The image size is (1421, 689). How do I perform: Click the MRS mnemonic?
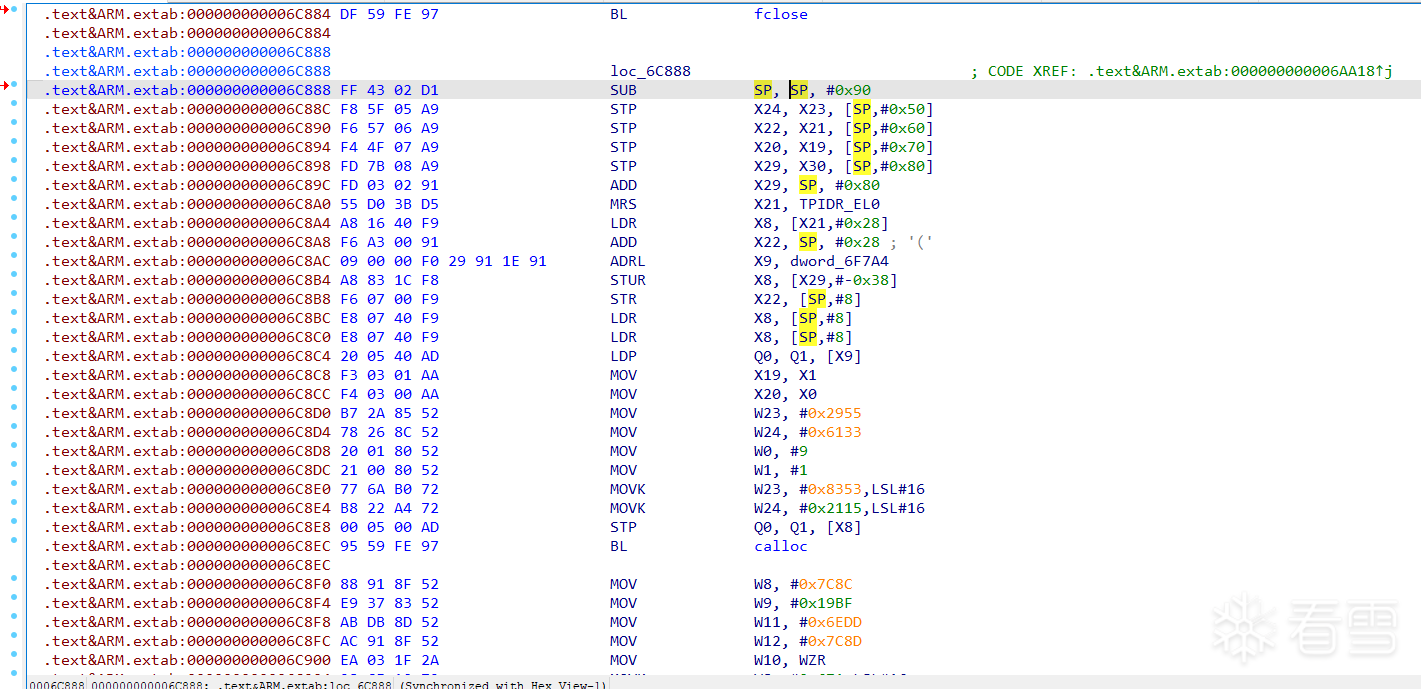(x=623, y=204)
